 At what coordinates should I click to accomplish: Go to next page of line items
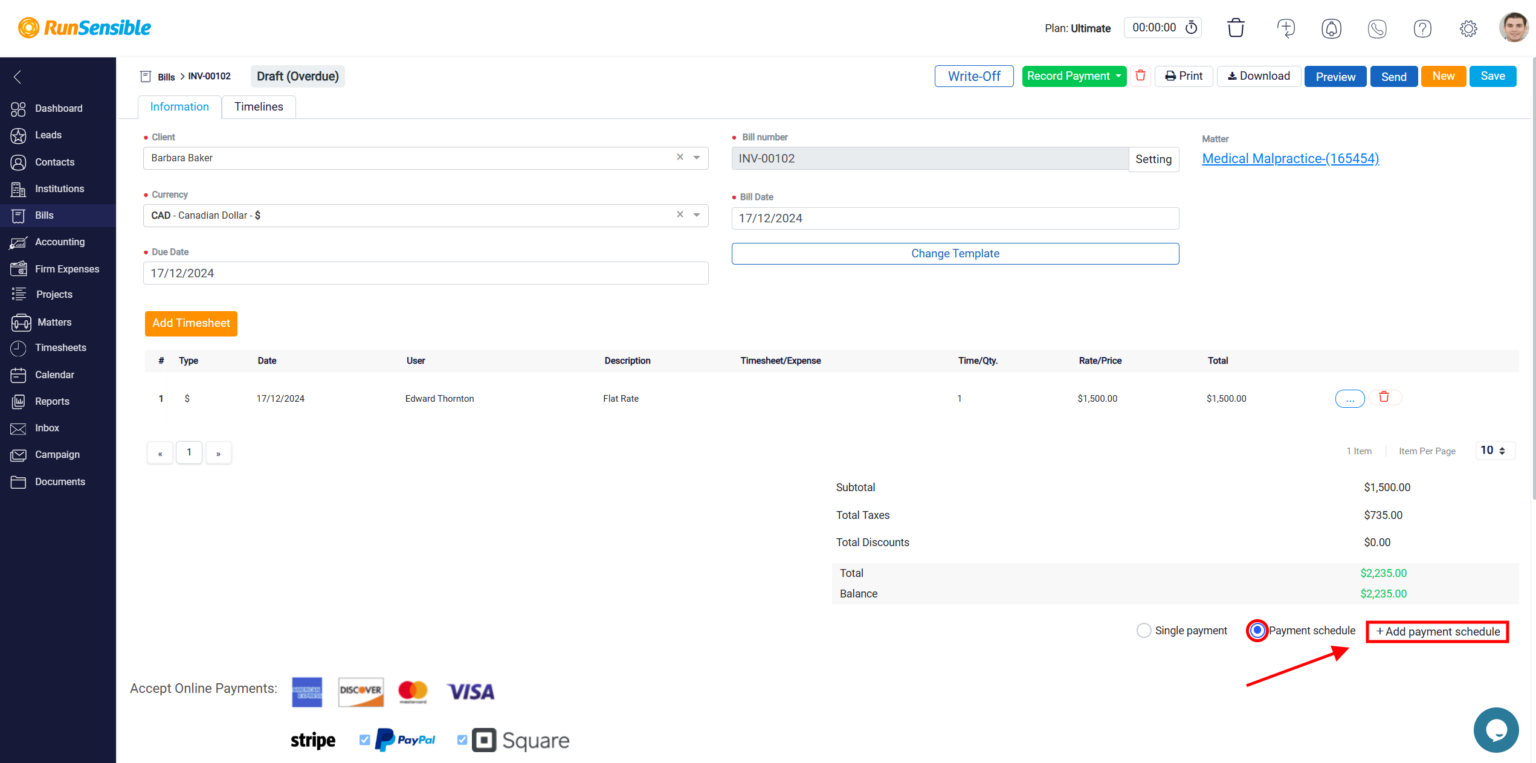[218, 453]
